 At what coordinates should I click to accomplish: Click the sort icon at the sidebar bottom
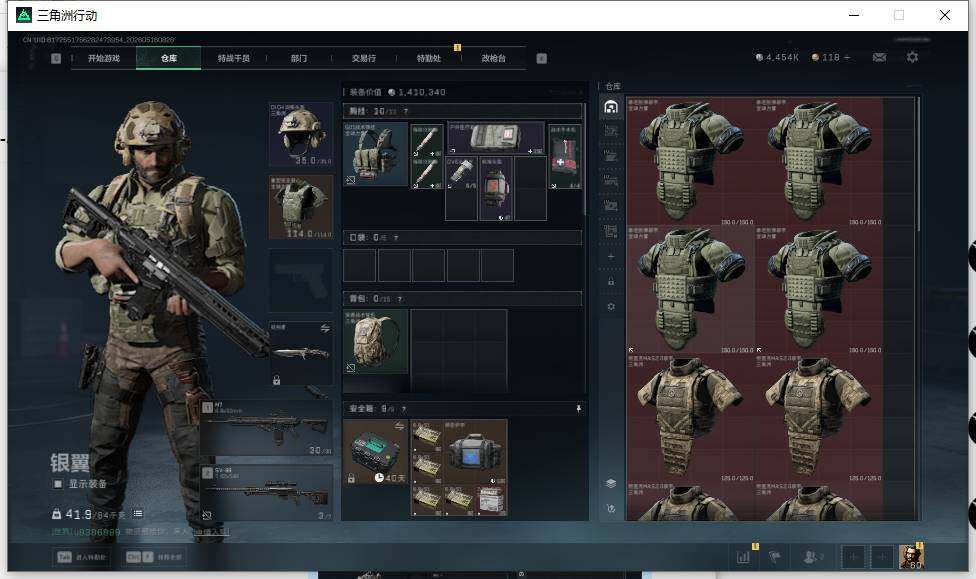click(611, 508)
